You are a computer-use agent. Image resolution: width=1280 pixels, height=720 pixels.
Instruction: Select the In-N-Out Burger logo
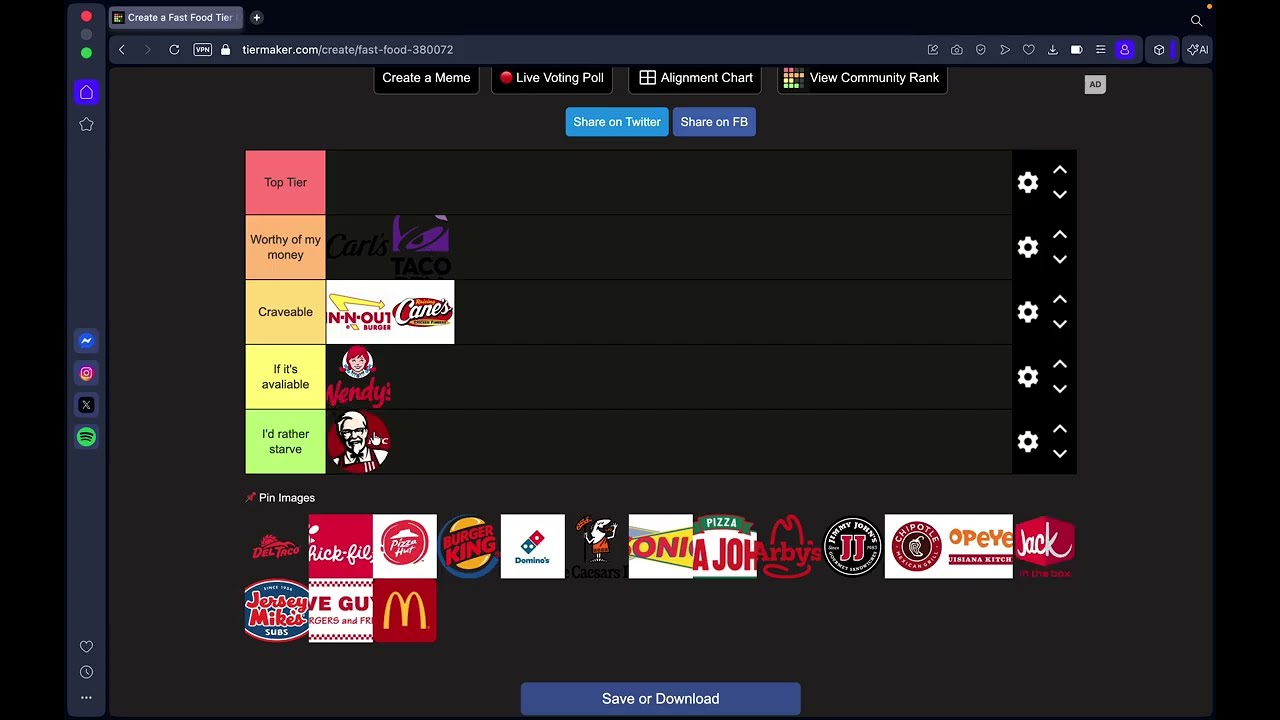click(358, 312)
